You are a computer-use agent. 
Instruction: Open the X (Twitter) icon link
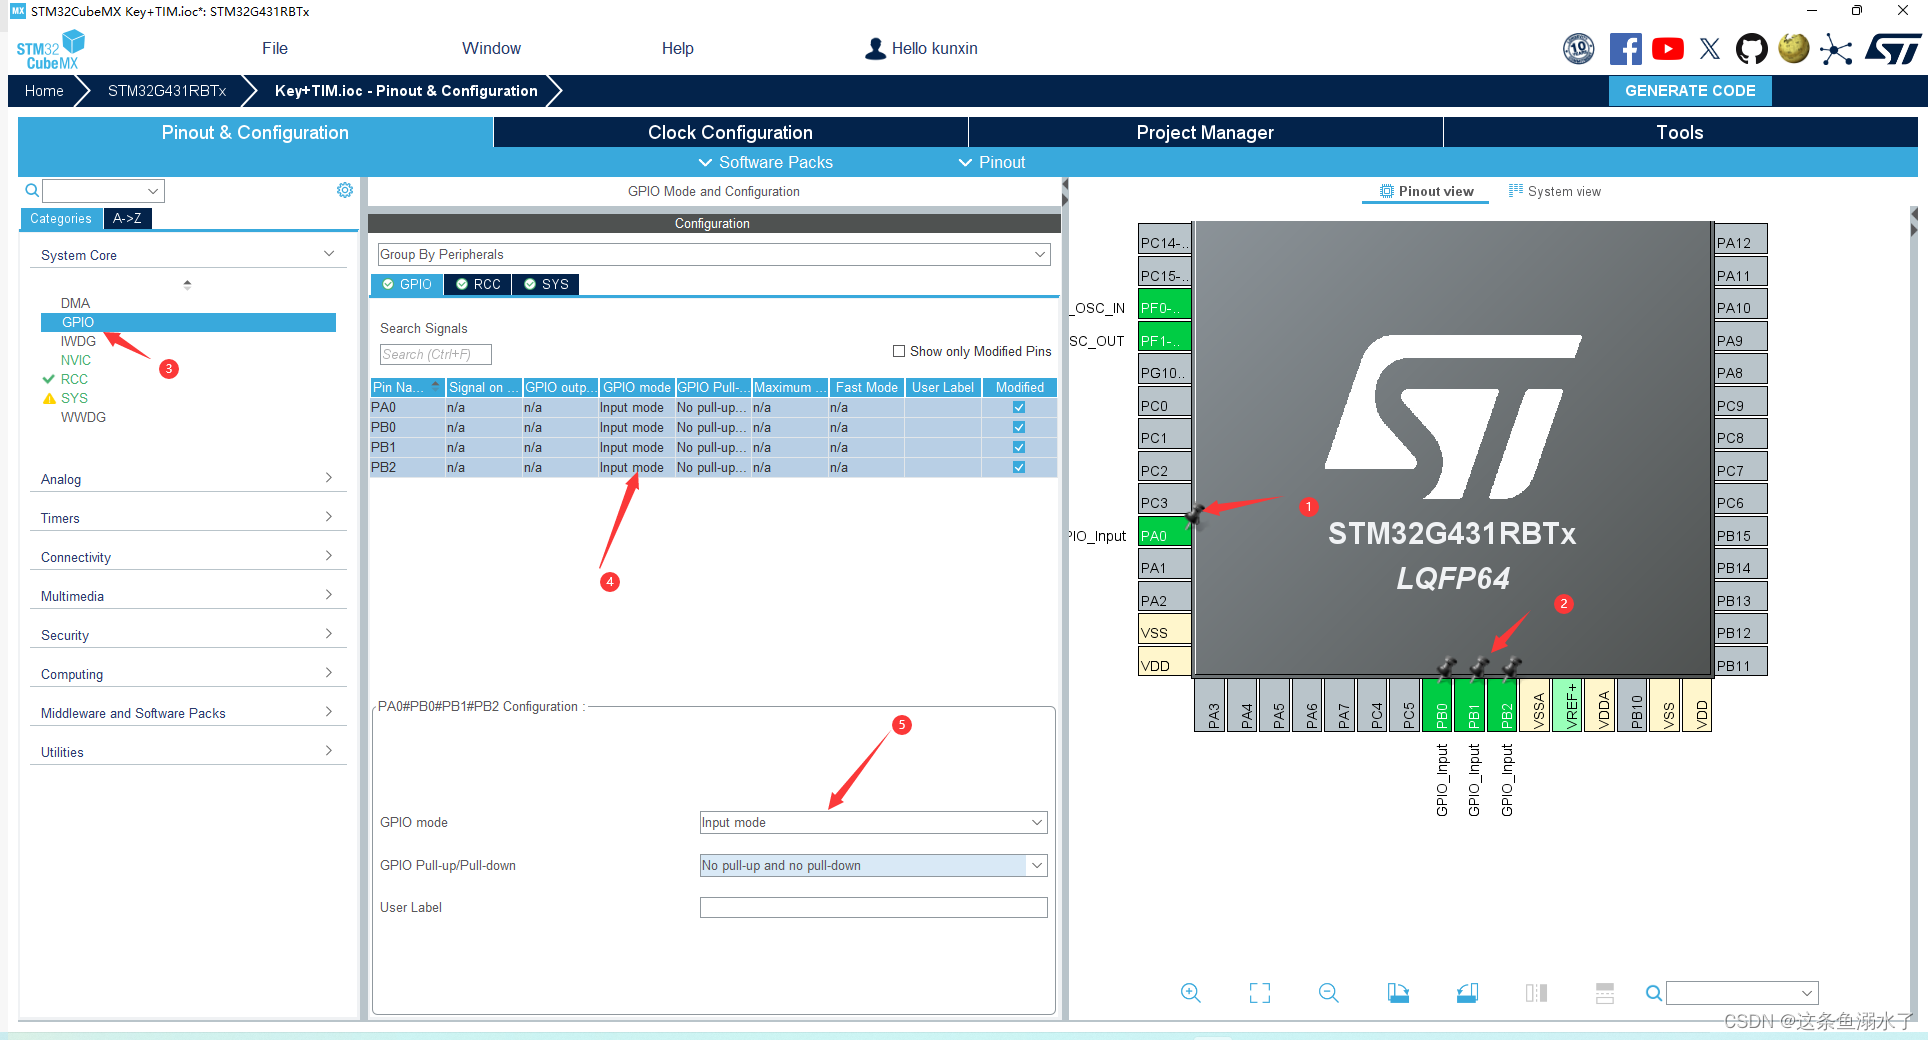1710,48
